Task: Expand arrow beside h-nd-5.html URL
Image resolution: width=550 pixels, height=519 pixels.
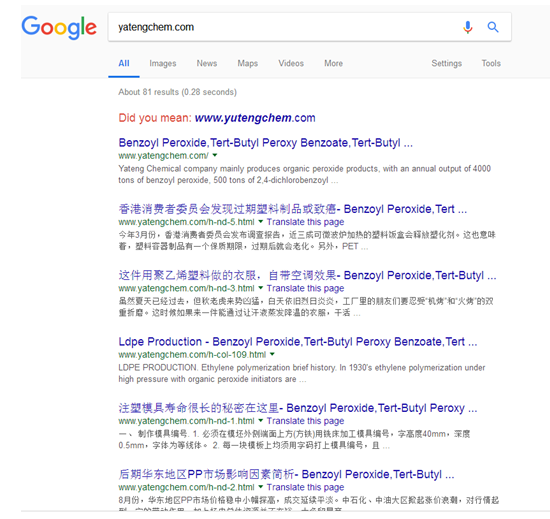Action: coord(261,221)
